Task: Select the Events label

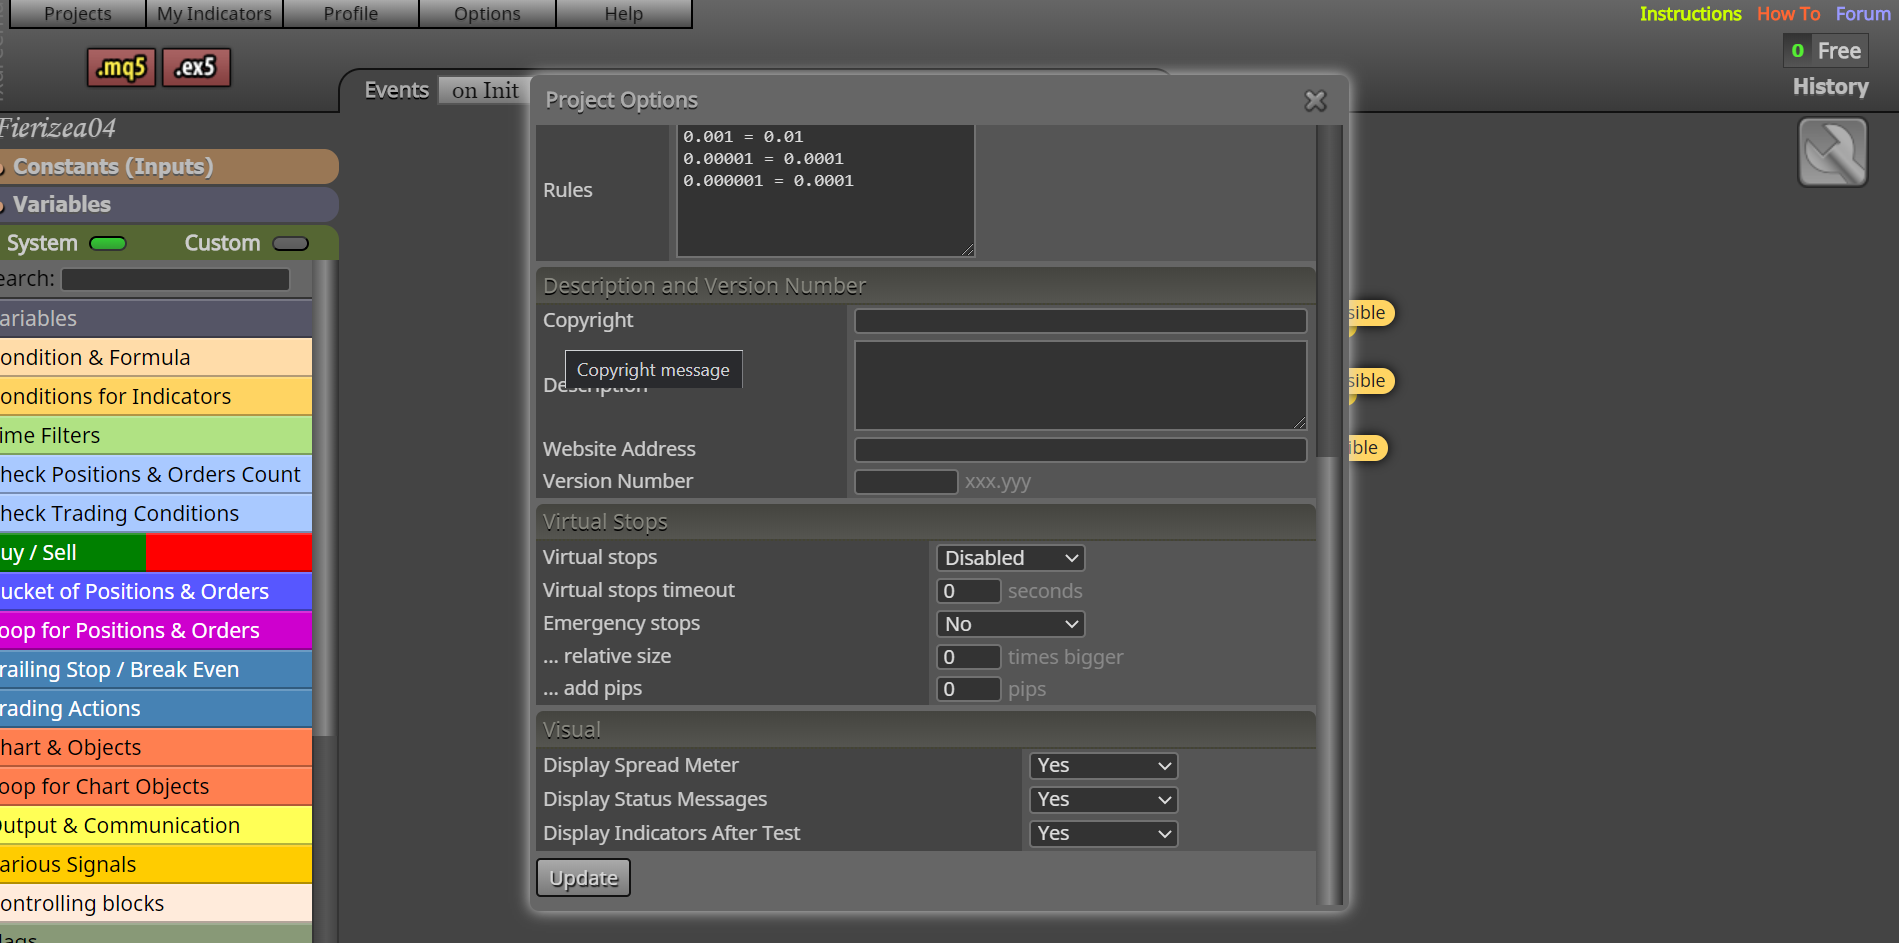Action: point(396,90)
